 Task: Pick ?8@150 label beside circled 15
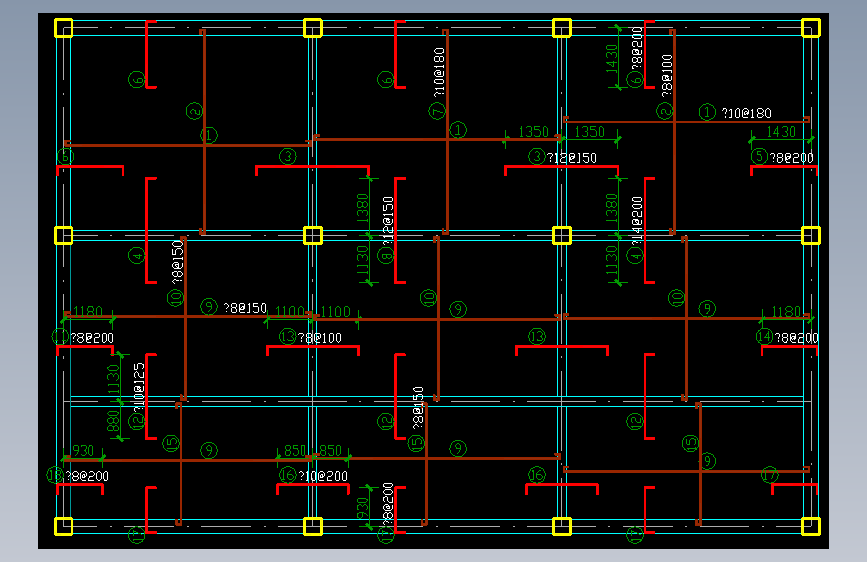pyautogui.click(x=418, y=408)
